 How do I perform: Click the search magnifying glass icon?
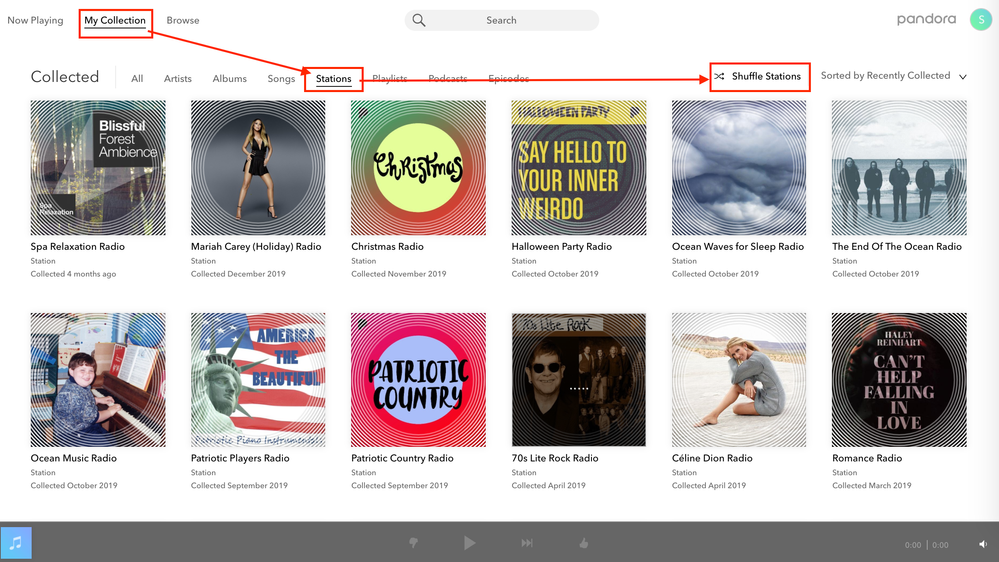[419, 20]
